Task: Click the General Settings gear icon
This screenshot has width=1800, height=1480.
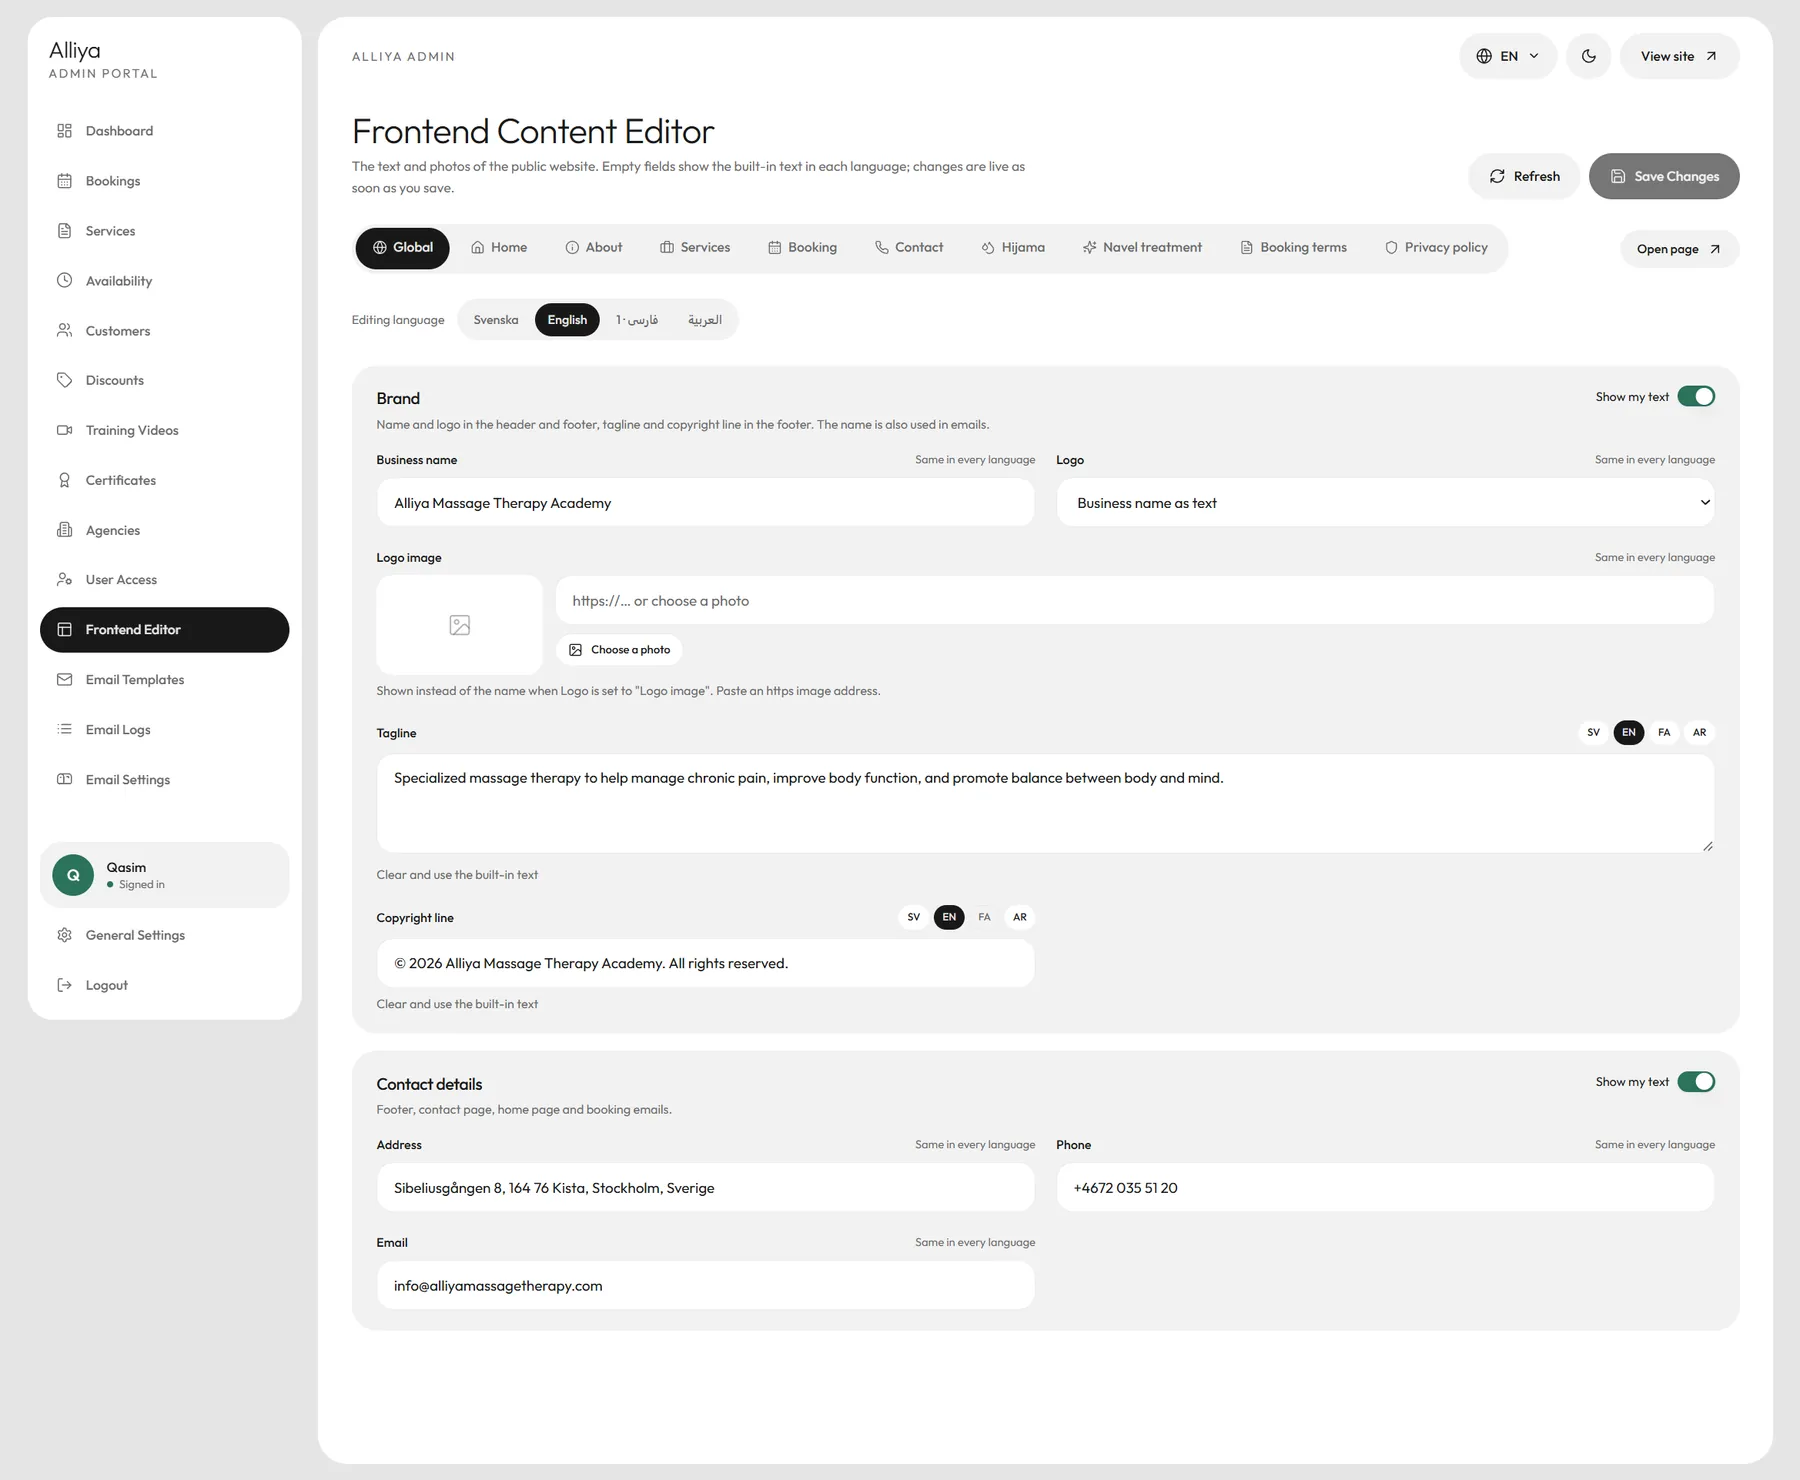Action: (65, 935)
